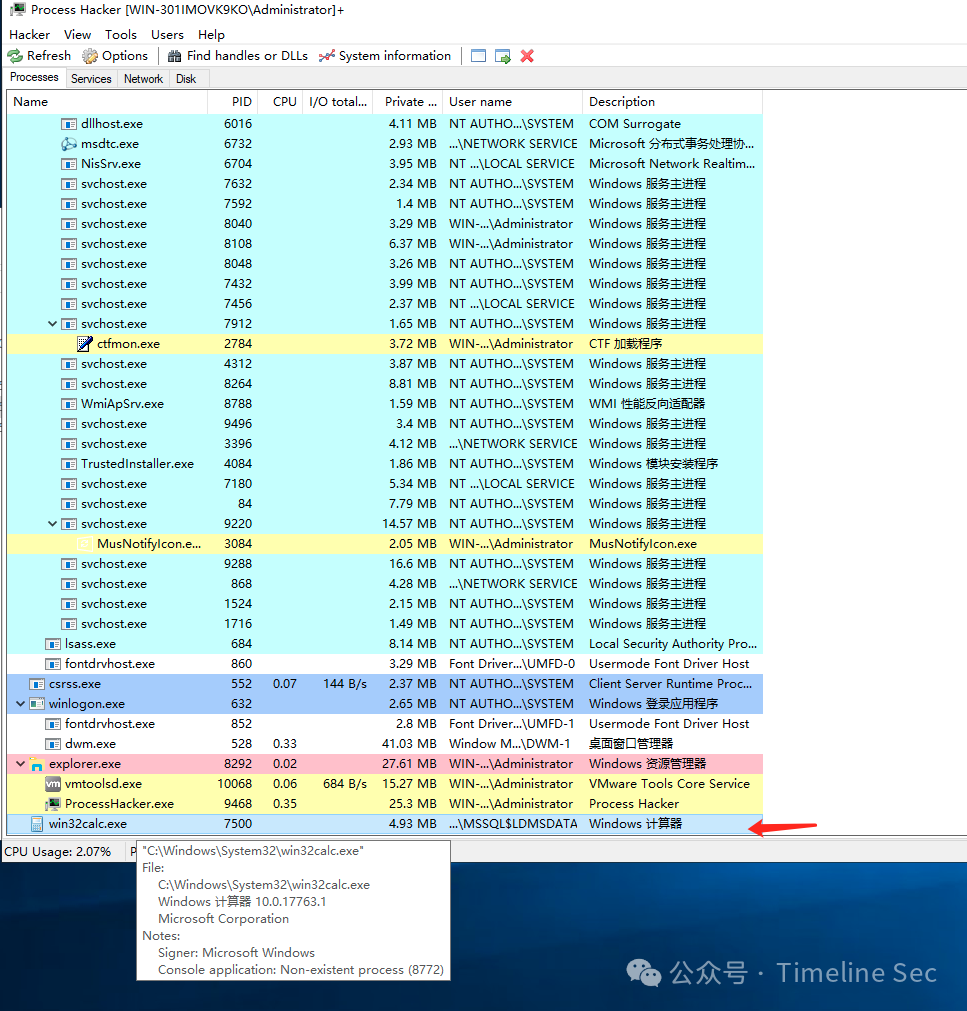
Task: Select ctfmon.exe process name
Action: (x=128, y=344)
